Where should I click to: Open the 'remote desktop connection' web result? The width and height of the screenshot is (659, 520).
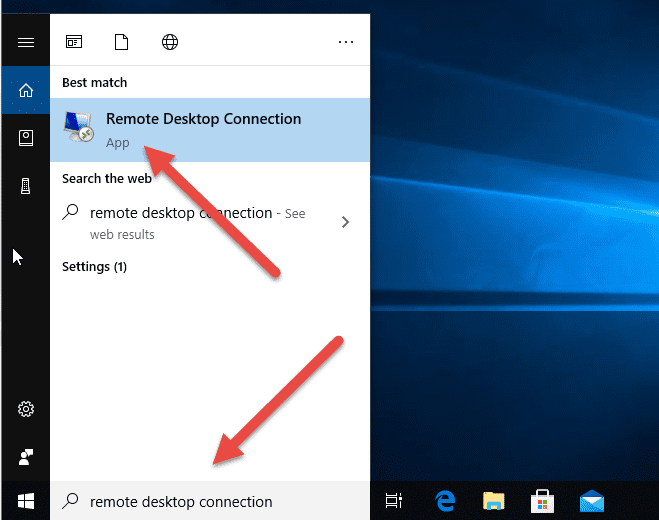click(x=210, y=222)
